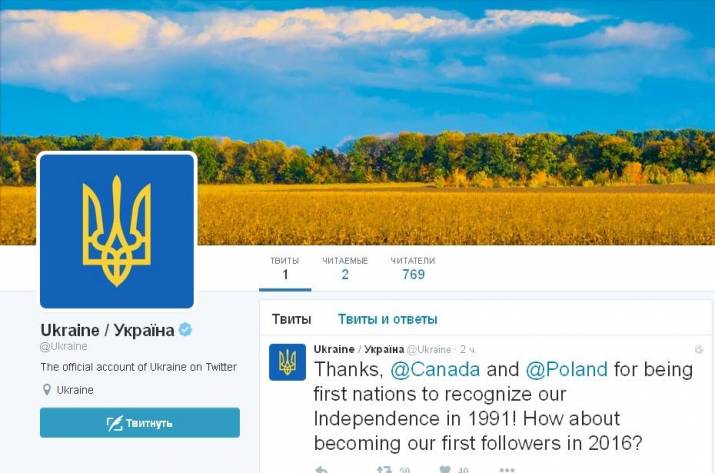The image size is (715, 473).
Task: Like the tweet with the heart icon
Action: 445,469
